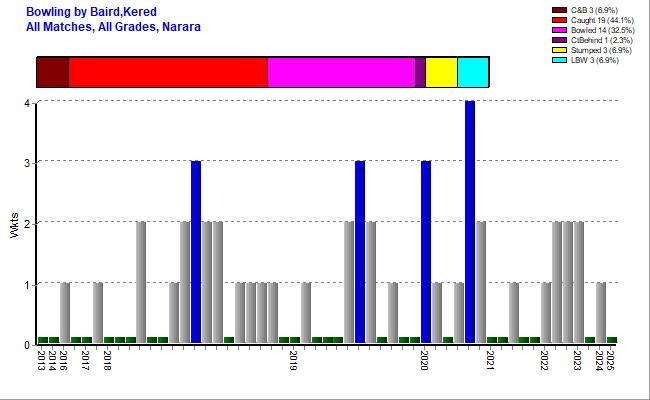Screen dimensions: 650x400
Task: Click the "Wkts" y-axis label
Action: pos(15,226)
